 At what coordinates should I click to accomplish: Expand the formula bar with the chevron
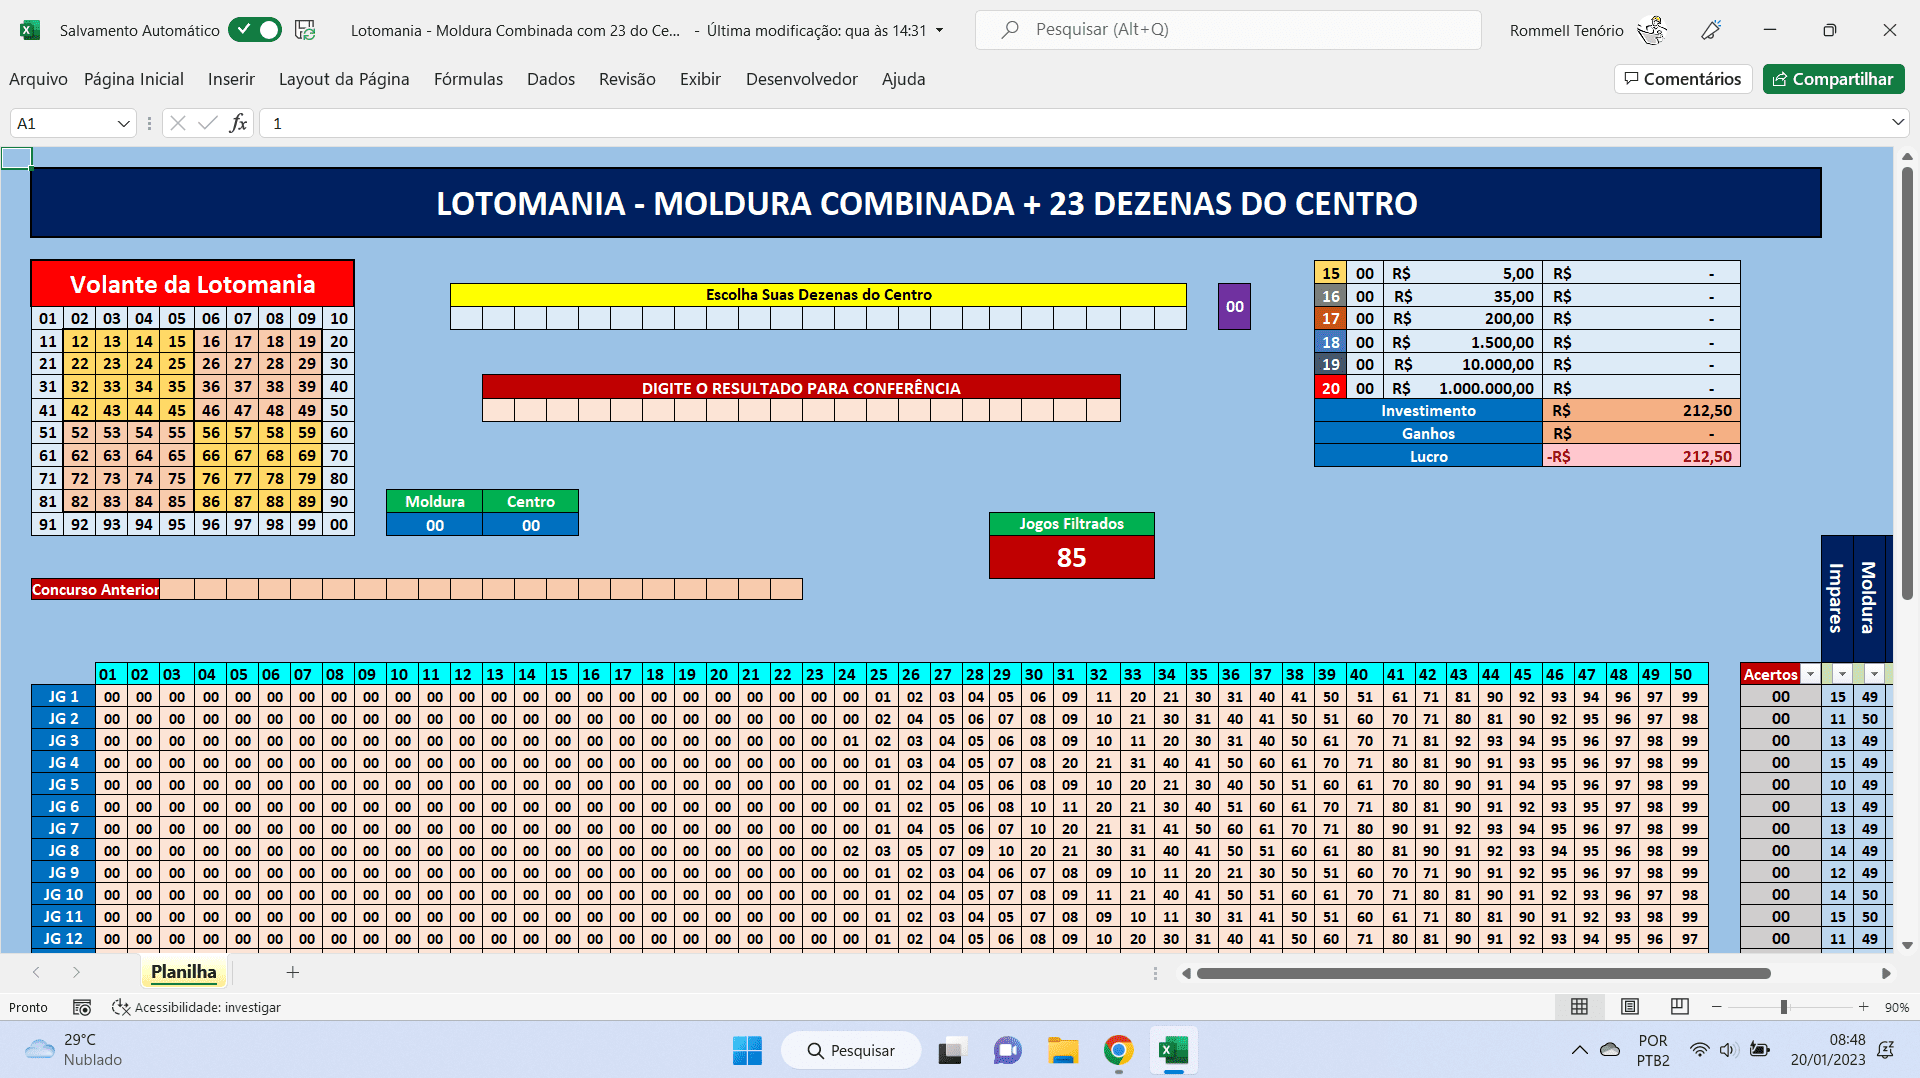point(1898,122)
